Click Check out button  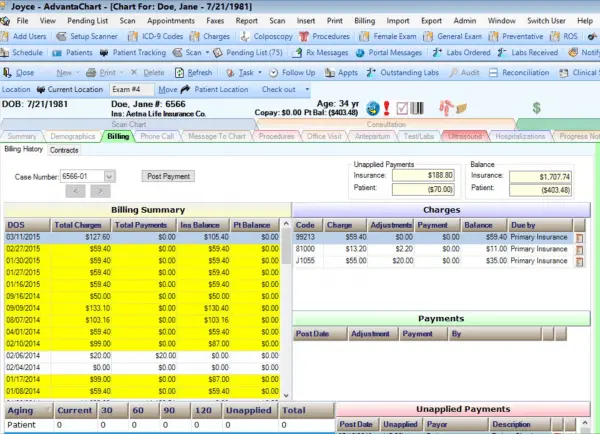[x=279, y=90]
